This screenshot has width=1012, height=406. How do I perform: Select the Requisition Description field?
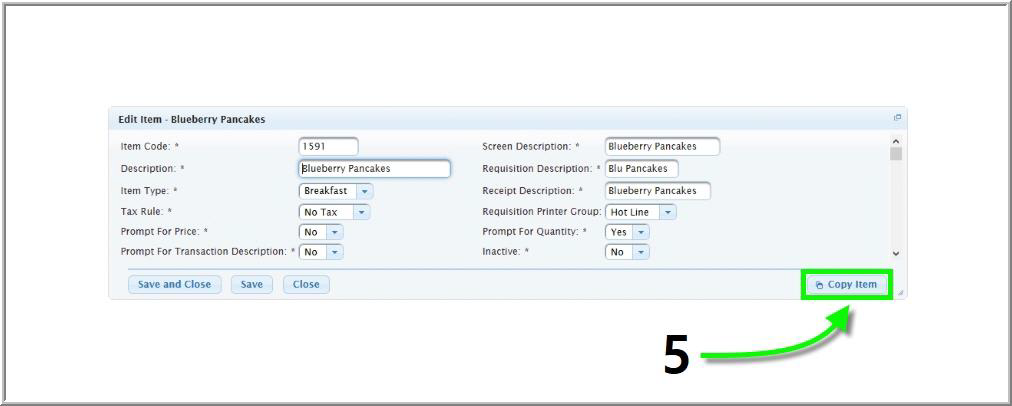(x=641, y=169)
